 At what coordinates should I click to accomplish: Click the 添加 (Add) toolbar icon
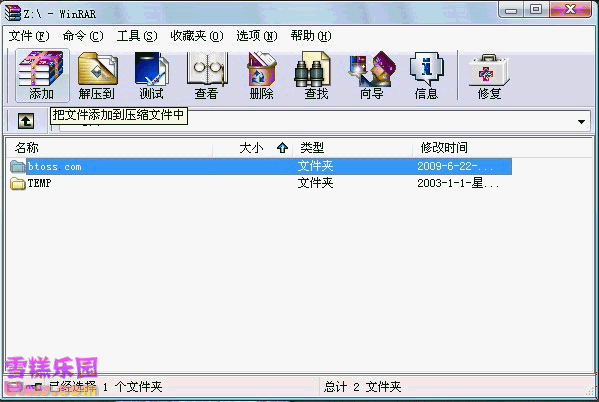42,76
